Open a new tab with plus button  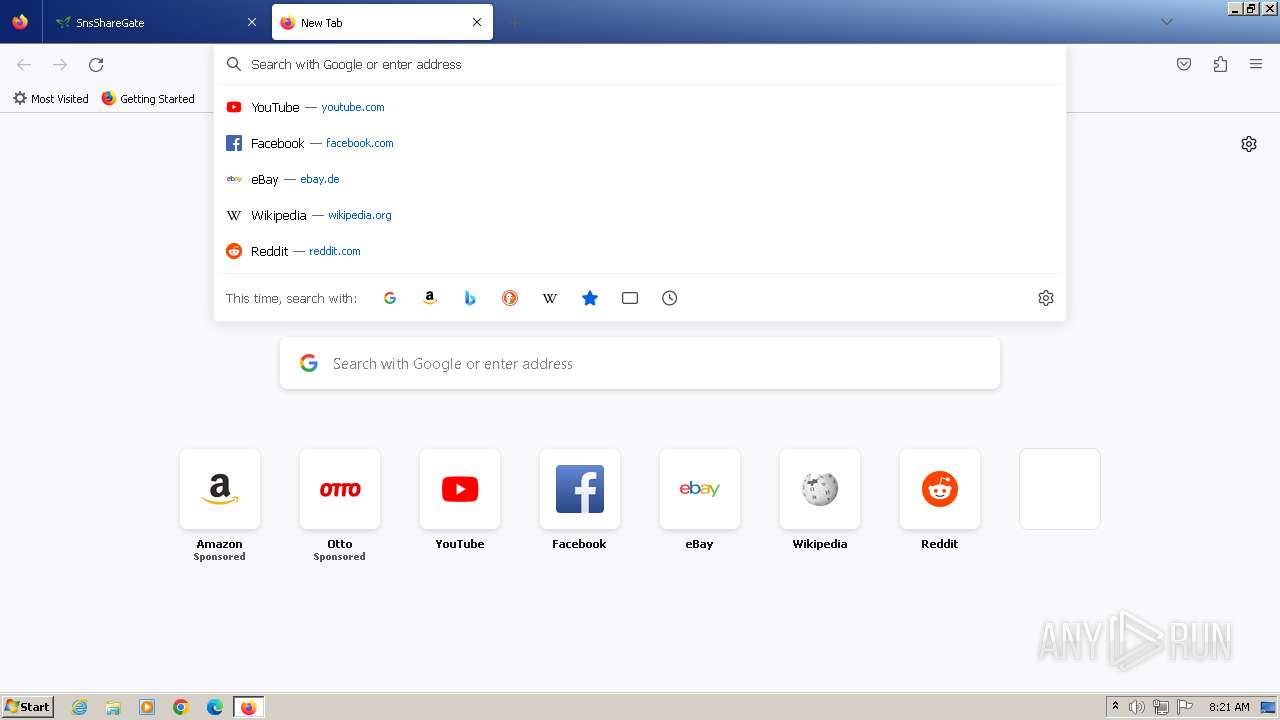(514, 22)
